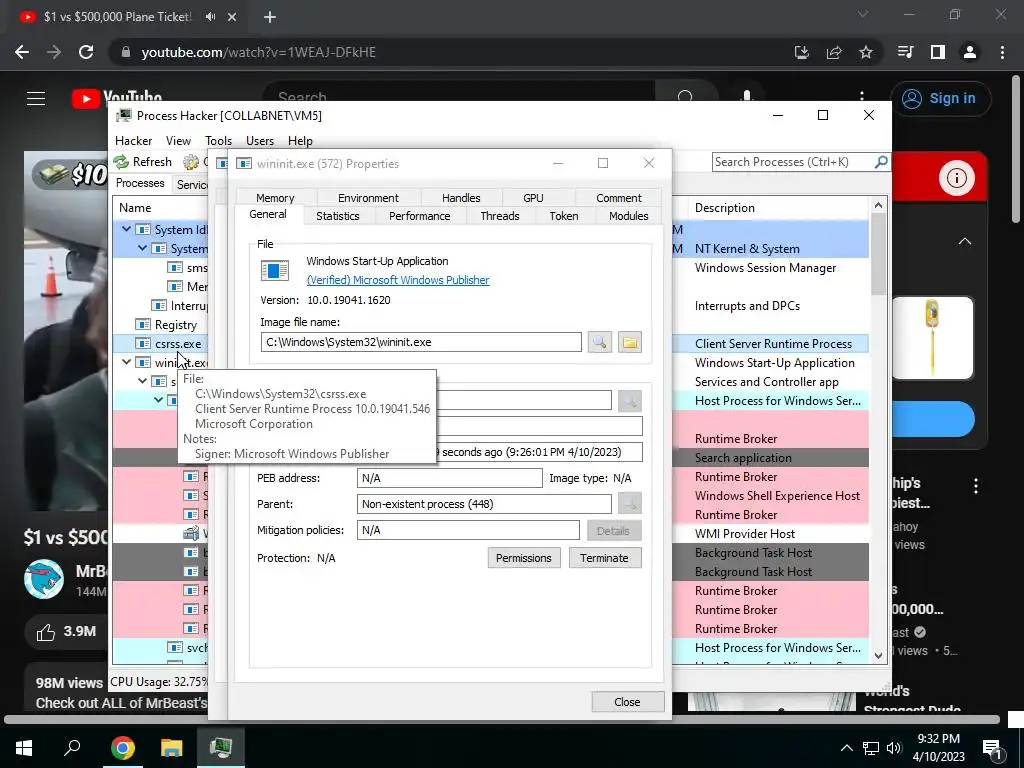The width and height of the screenshot is (1024, 768).
Task: Switch to the Environment tab
Action: (368, 198)
